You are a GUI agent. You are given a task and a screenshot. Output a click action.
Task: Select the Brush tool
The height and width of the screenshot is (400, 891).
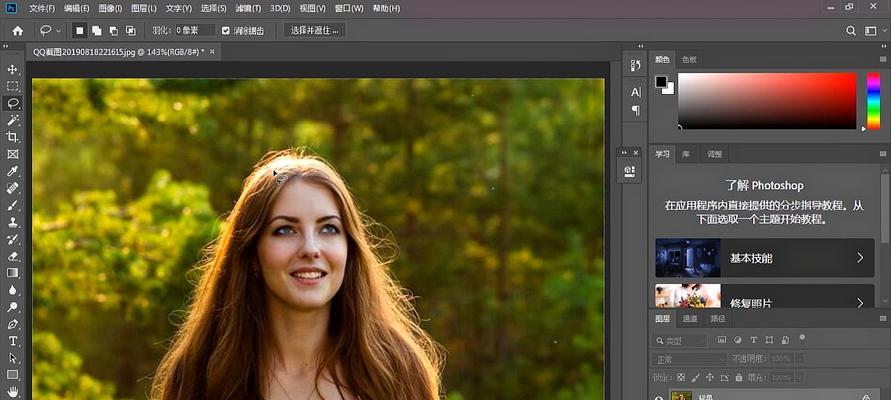pyautogui.click(x=13, y=205)
